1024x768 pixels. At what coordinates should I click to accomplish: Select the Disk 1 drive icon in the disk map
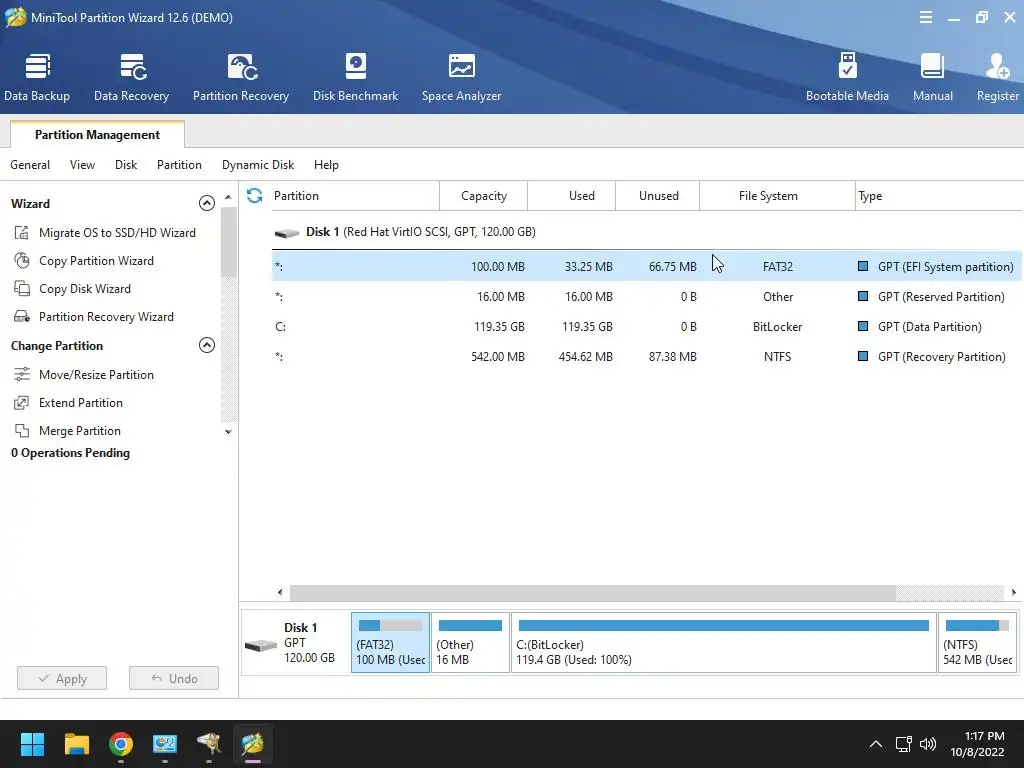(x=261, y=645)
